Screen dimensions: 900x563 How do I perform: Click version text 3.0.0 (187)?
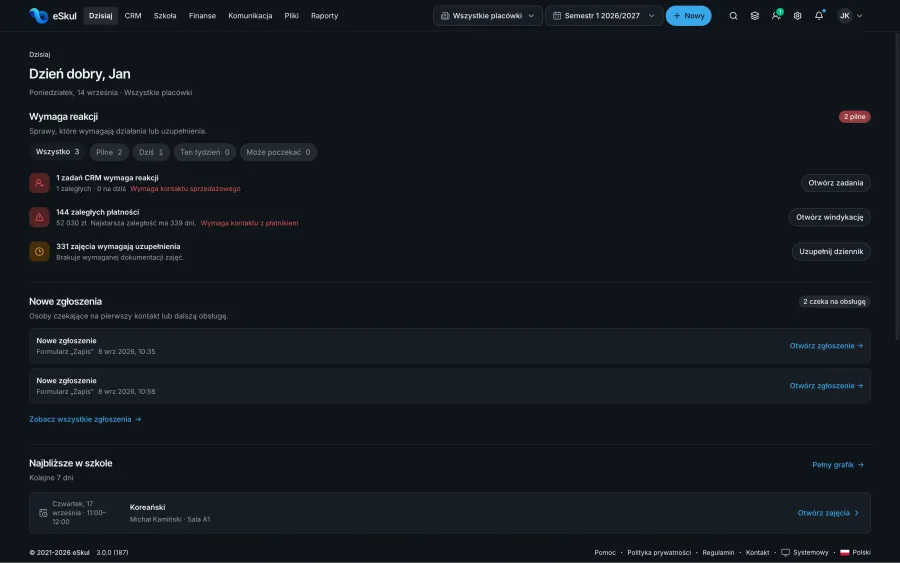click(112, 553)
